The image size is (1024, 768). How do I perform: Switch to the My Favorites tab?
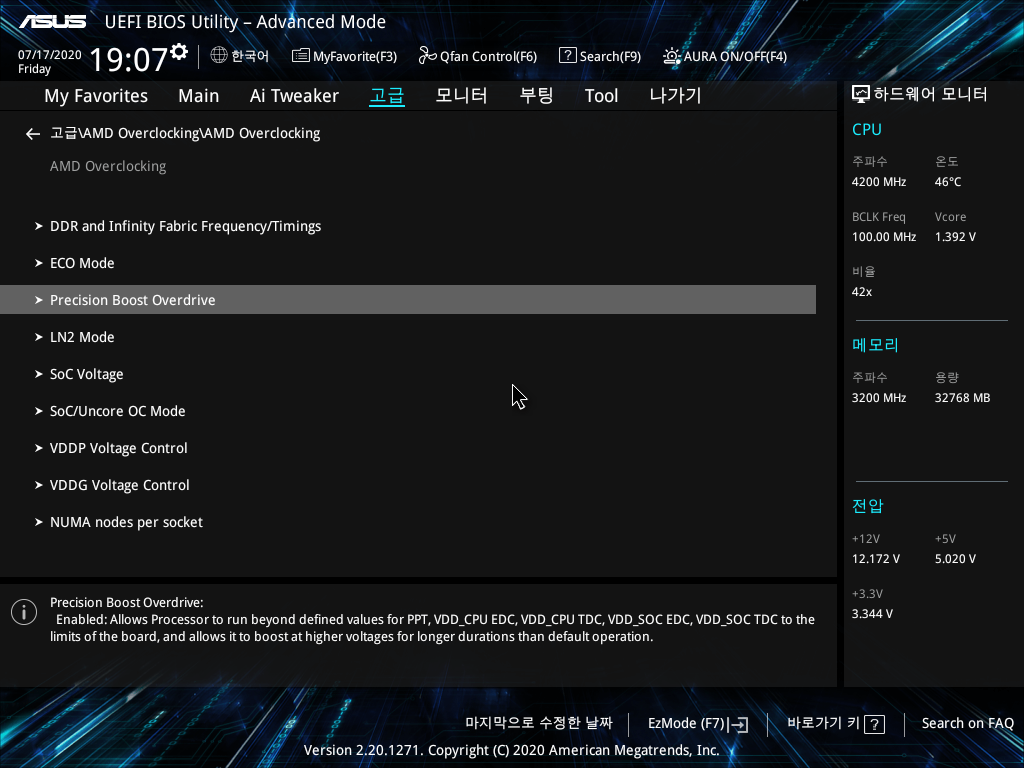96,96
